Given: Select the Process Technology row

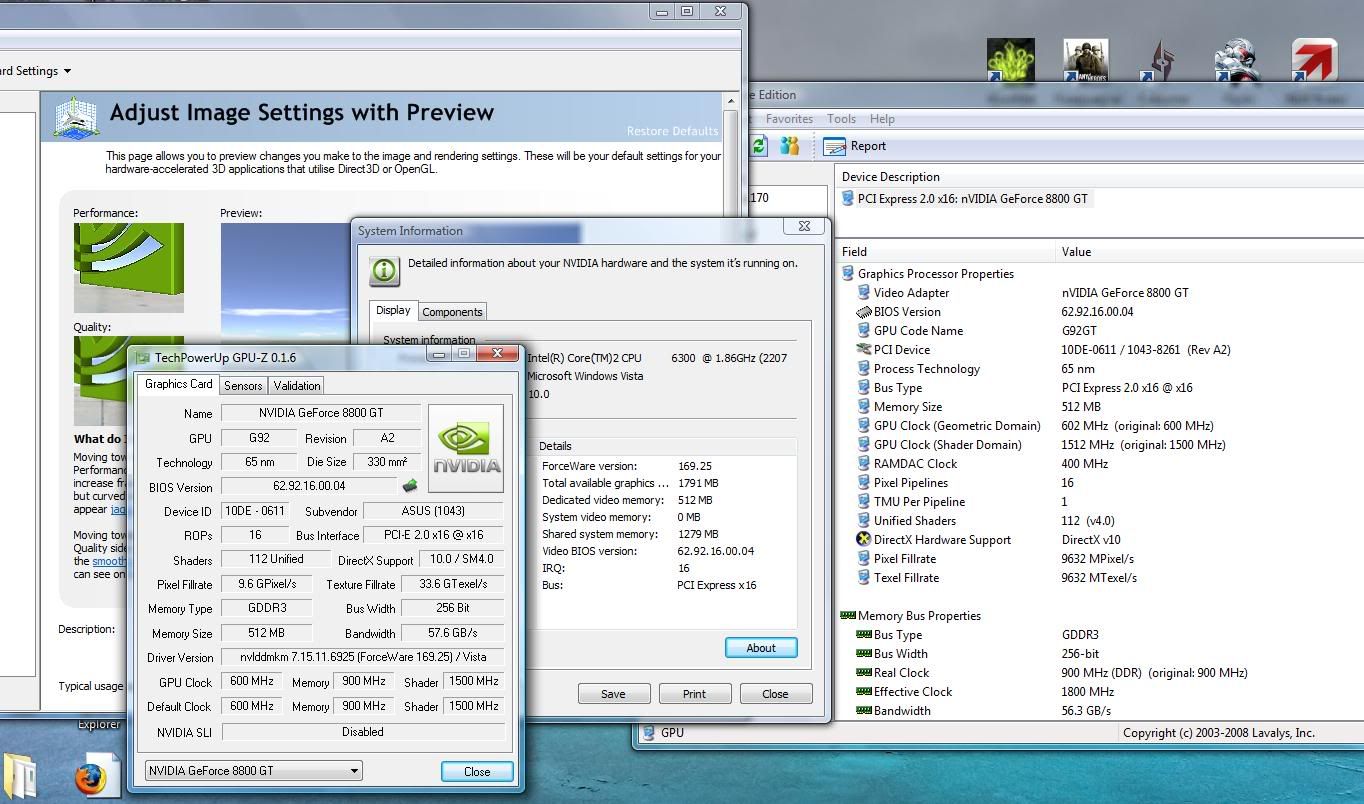Looking at the screenshot, I should [1100, 369].
